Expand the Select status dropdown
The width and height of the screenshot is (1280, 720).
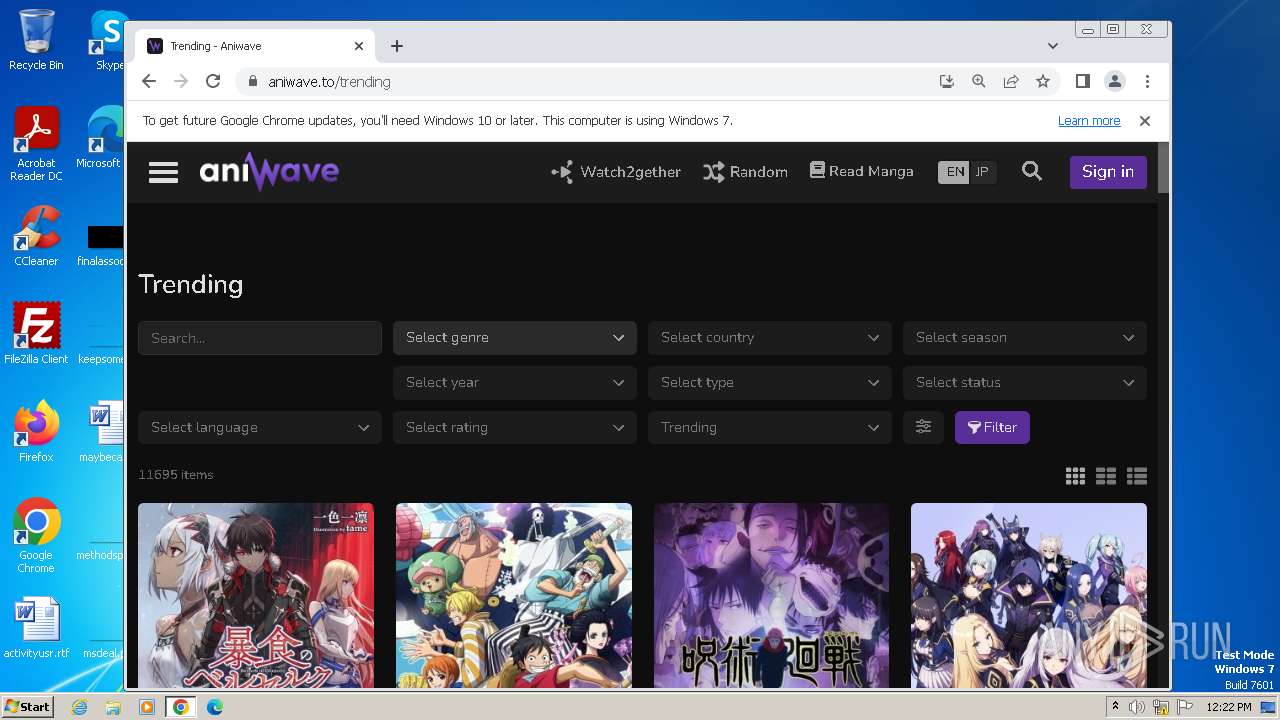pyautogui.click(x=1025, y=383)
